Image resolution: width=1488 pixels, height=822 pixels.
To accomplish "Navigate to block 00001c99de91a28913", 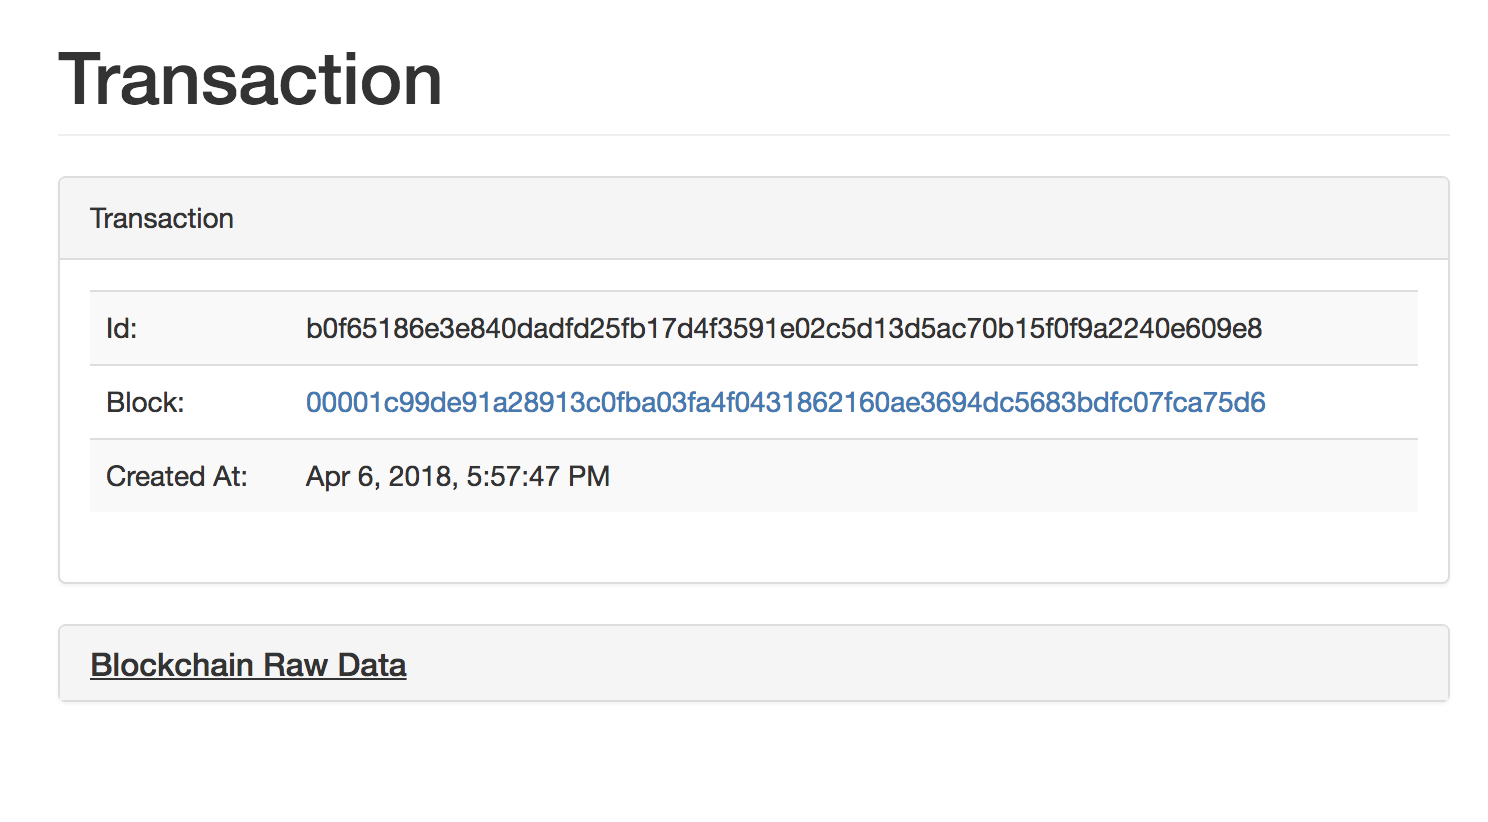I will point(785,402).
